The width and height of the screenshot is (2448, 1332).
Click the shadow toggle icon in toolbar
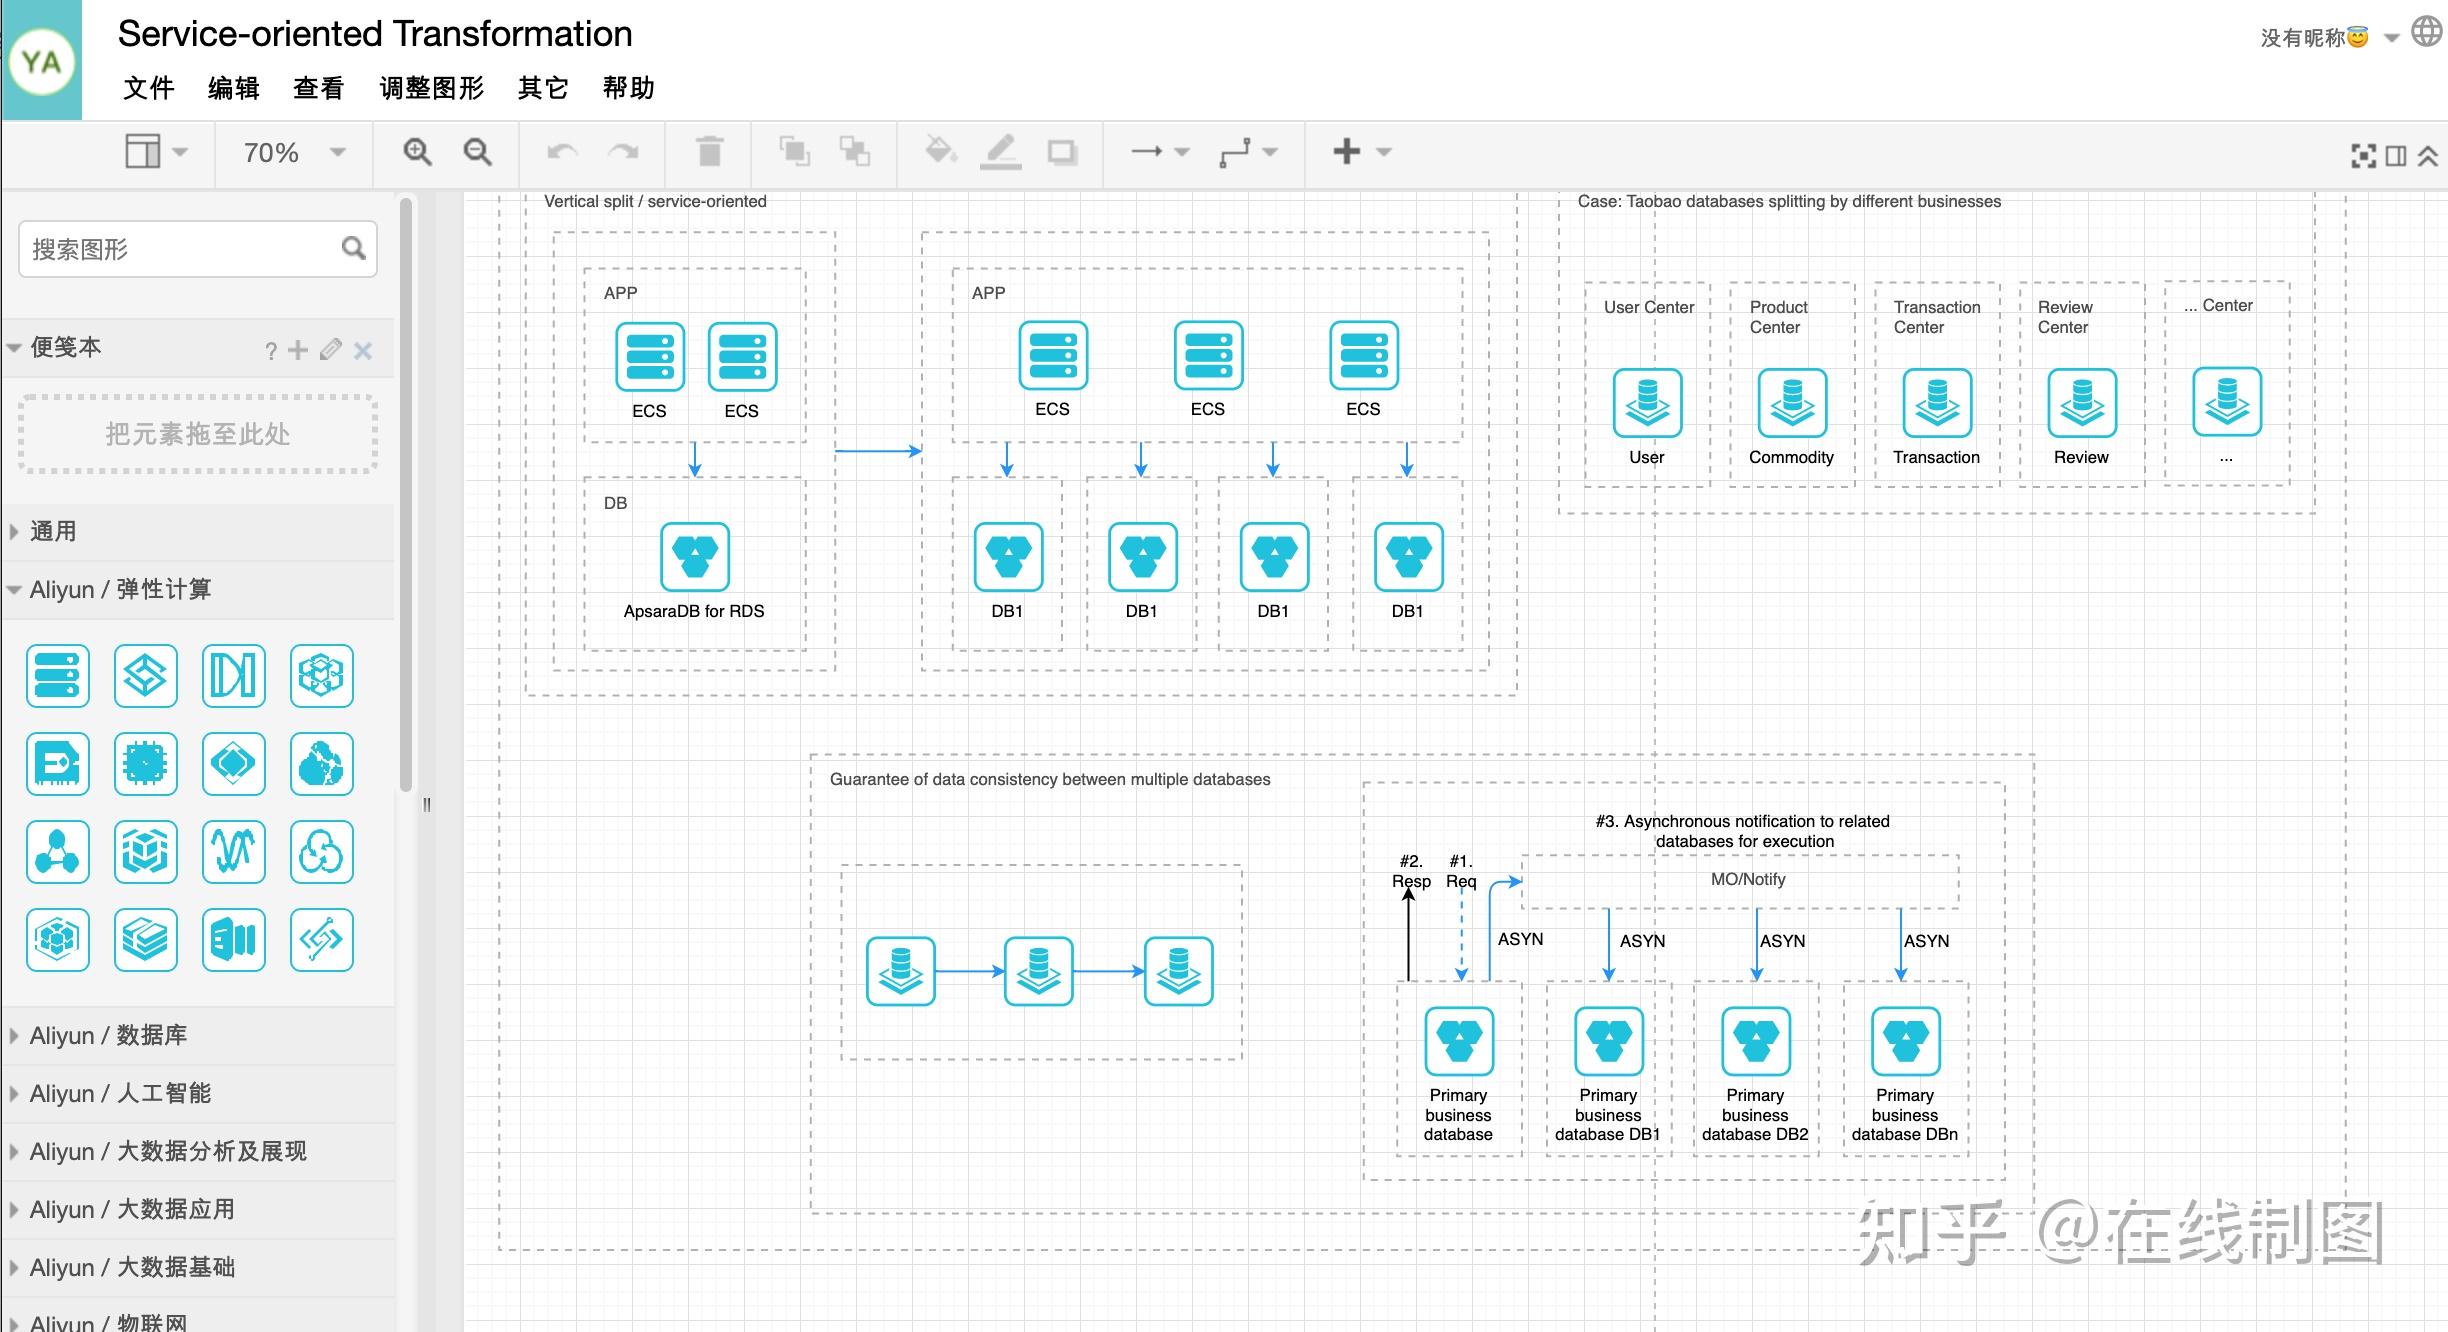click(x=1061, y=152)
